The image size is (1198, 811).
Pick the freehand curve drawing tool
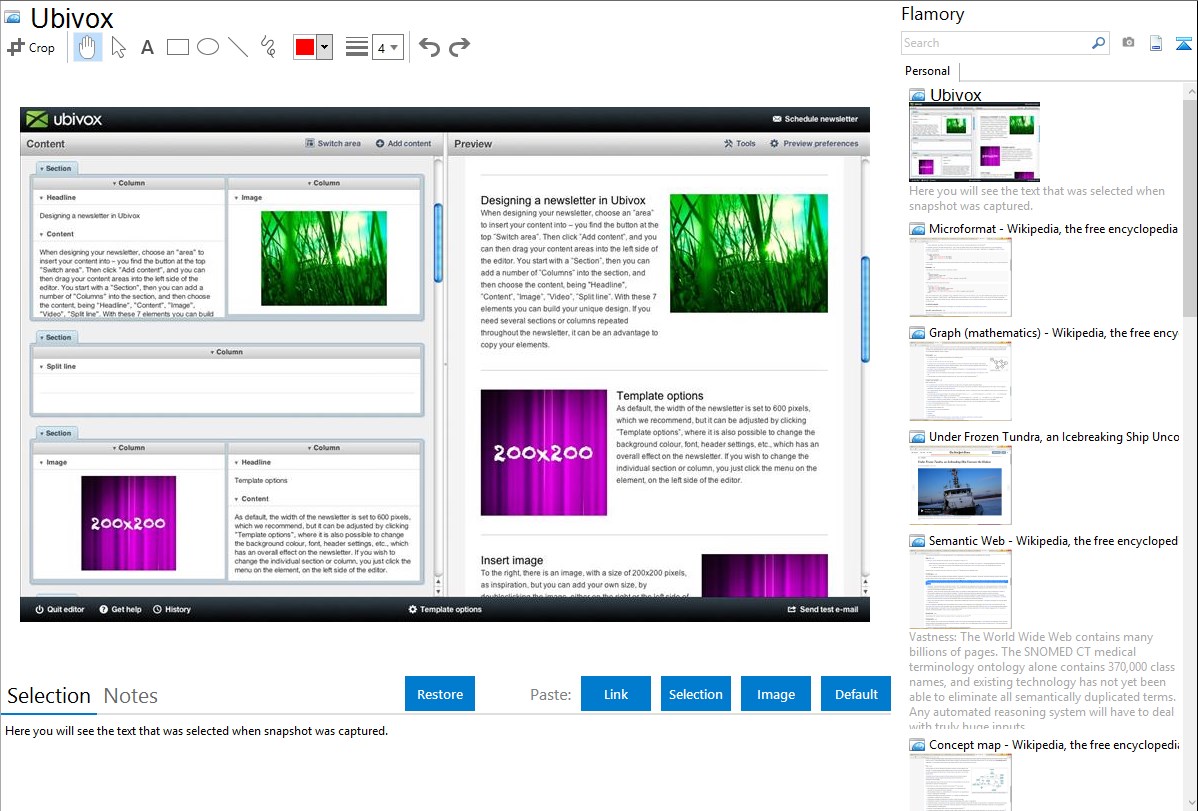[268, 47]
